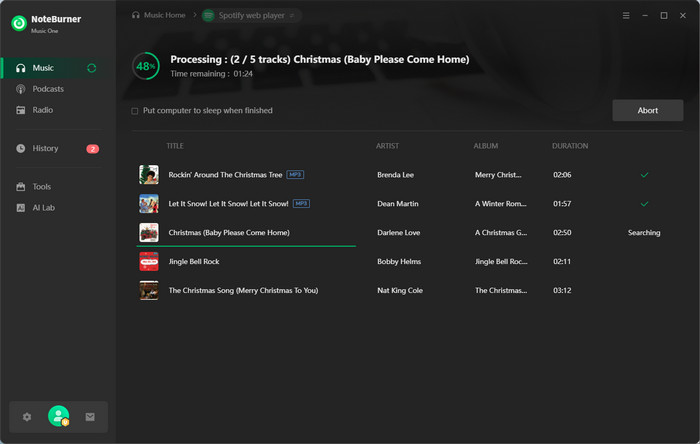Click duration 03:12

[x=562, y=290]
